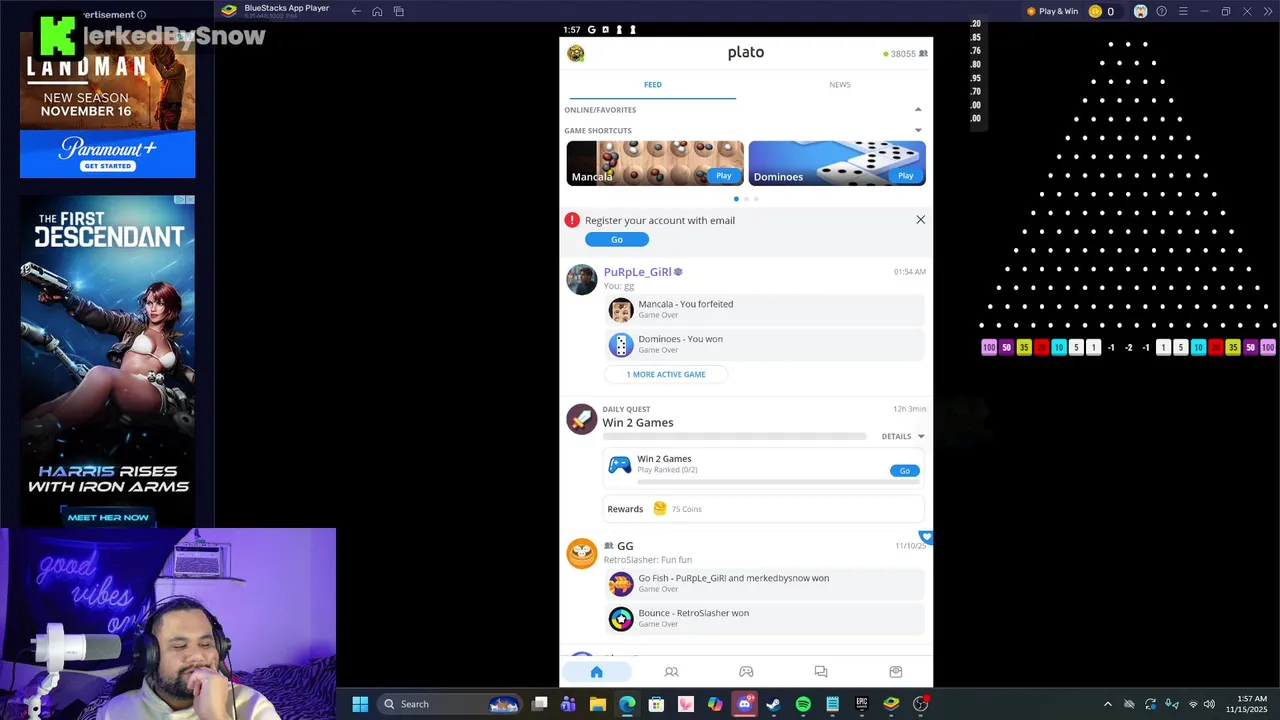Viewport: 1280px width, 720px height.
Task: Open Dominoes - You won game entry
Action: [766, 344]
